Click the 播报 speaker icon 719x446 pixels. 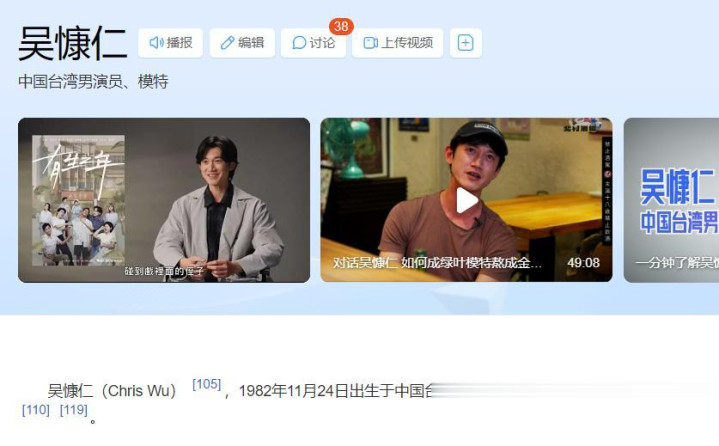pyautogui.click(x=157, y=43)
